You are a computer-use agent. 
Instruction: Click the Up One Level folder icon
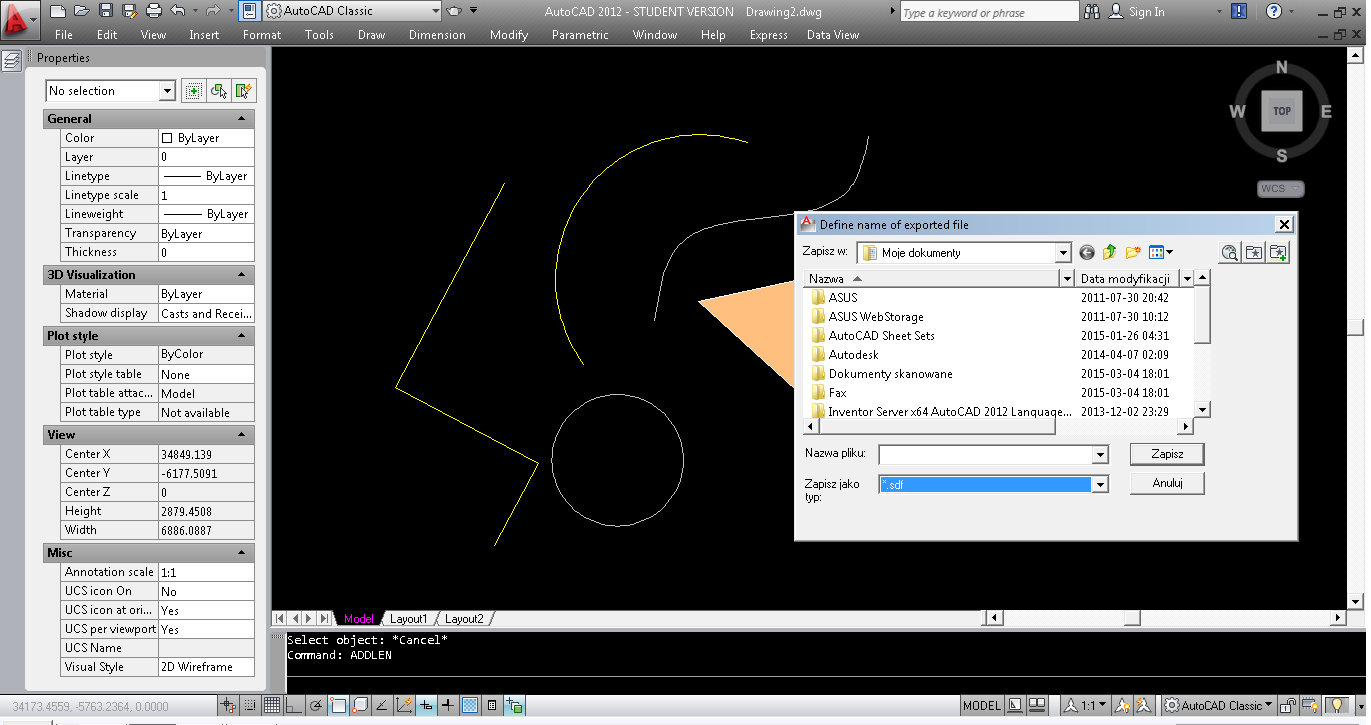pos(1110,253)
